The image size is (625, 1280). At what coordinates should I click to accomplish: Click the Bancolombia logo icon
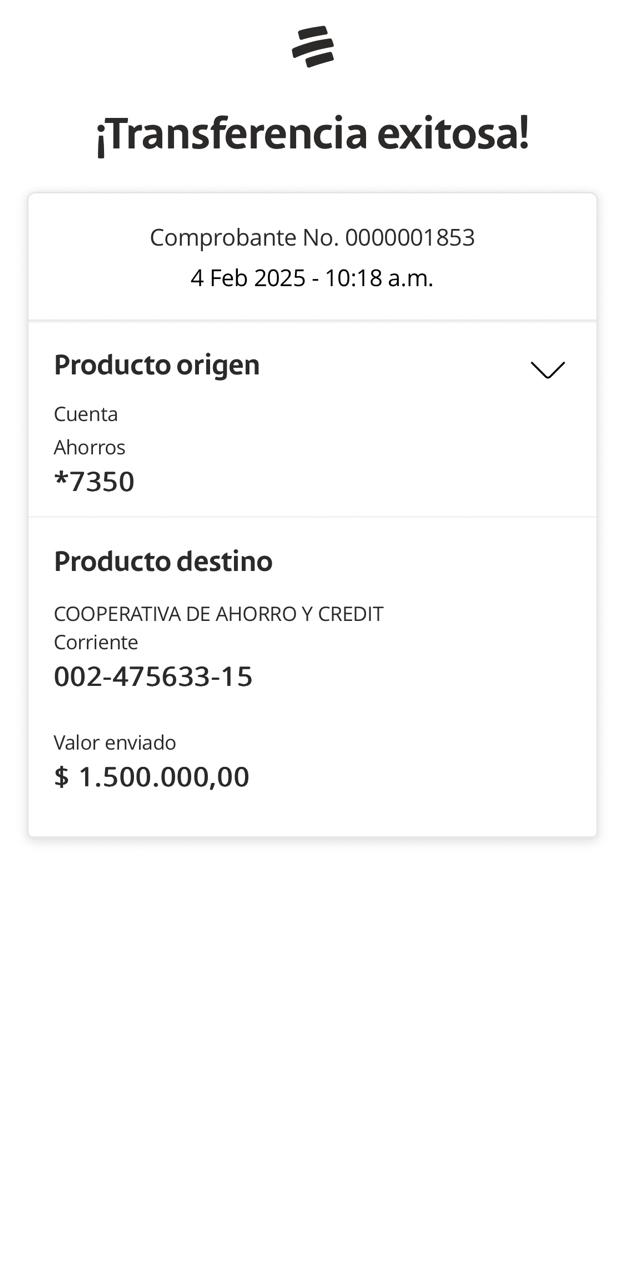[313, 47]
